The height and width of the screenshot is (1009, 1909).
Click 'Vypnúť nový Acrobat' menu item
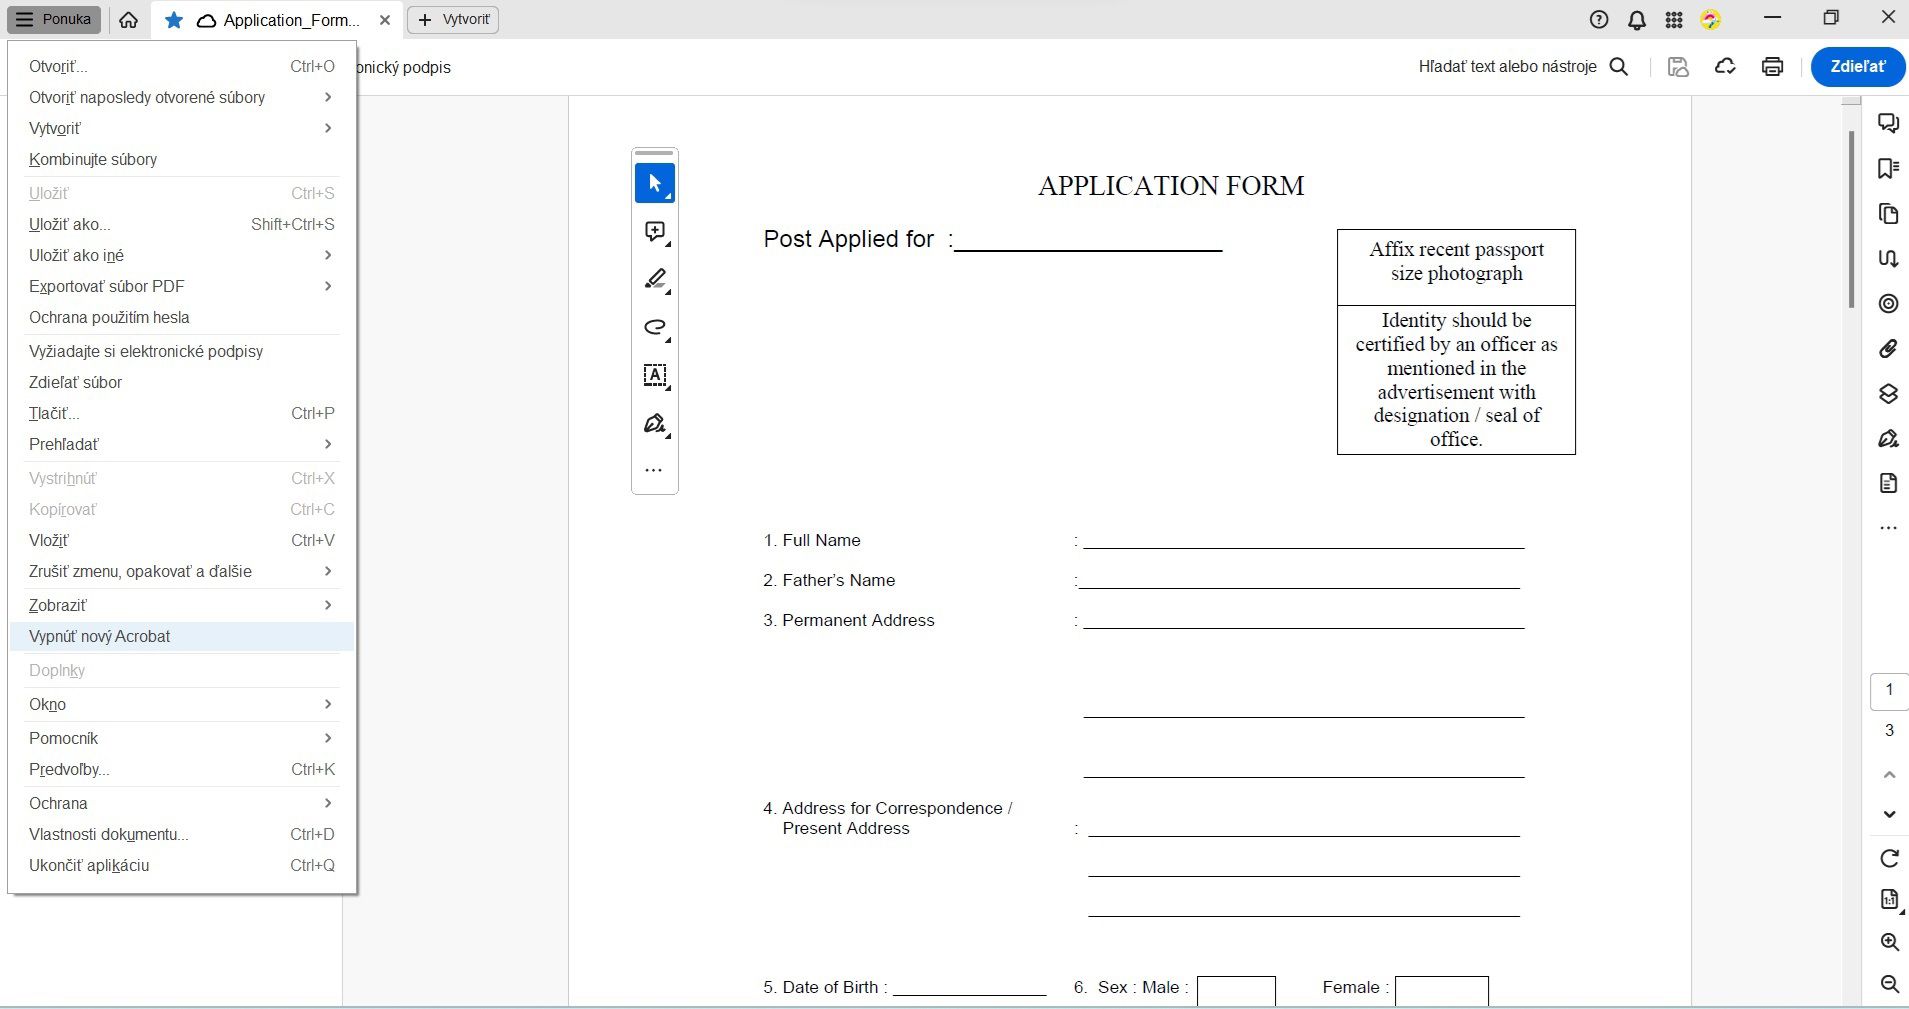click(182, 636)
